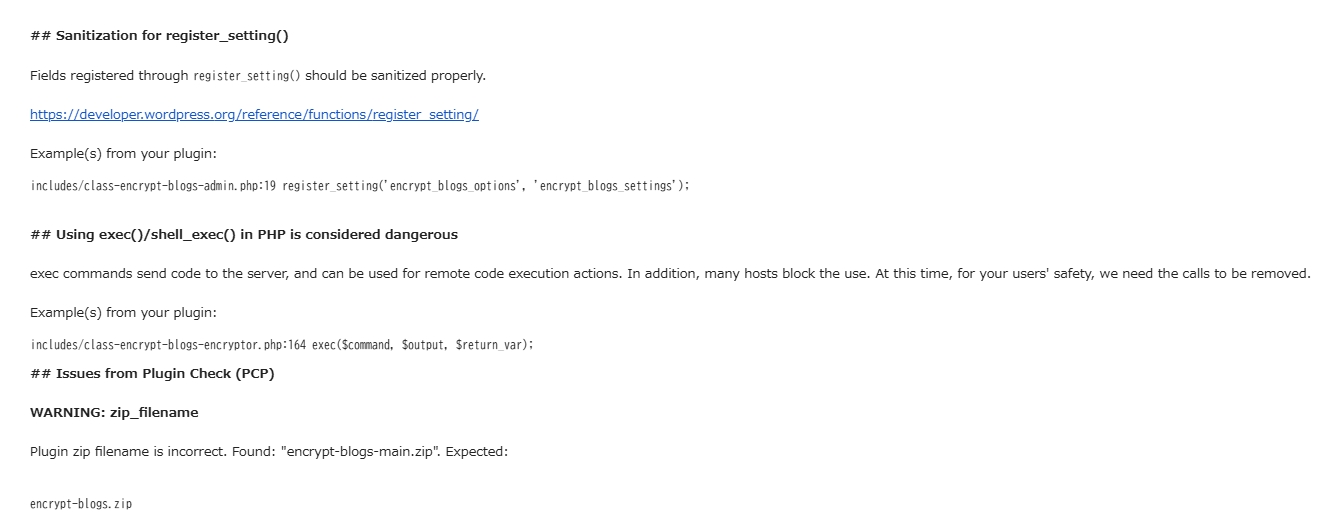
Task: Click the "encrypt-blogs-main.zip" found filename
Action: click(362, 452)
